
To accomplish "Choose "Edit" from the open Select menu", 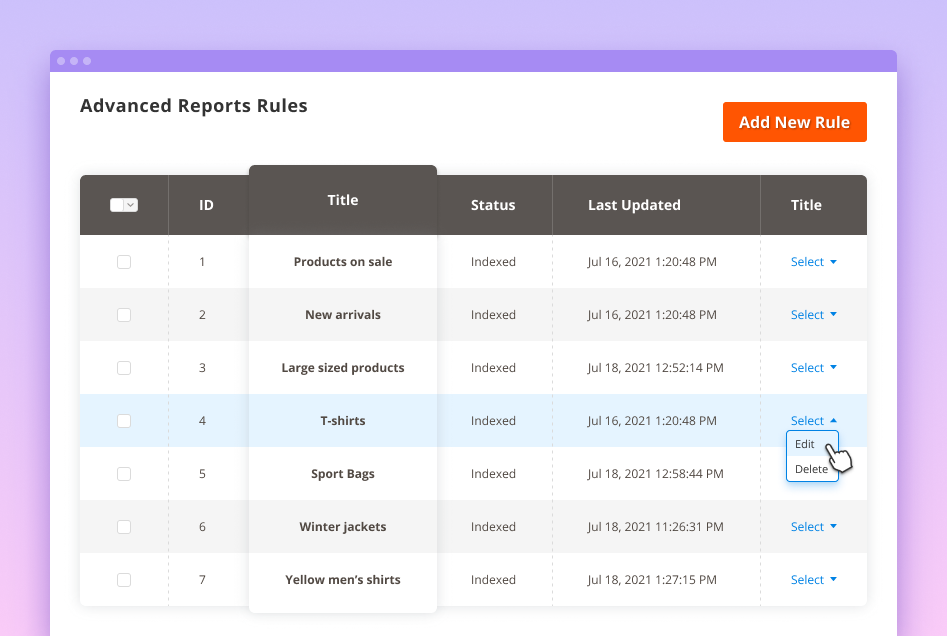I will (x=806, y=444).
